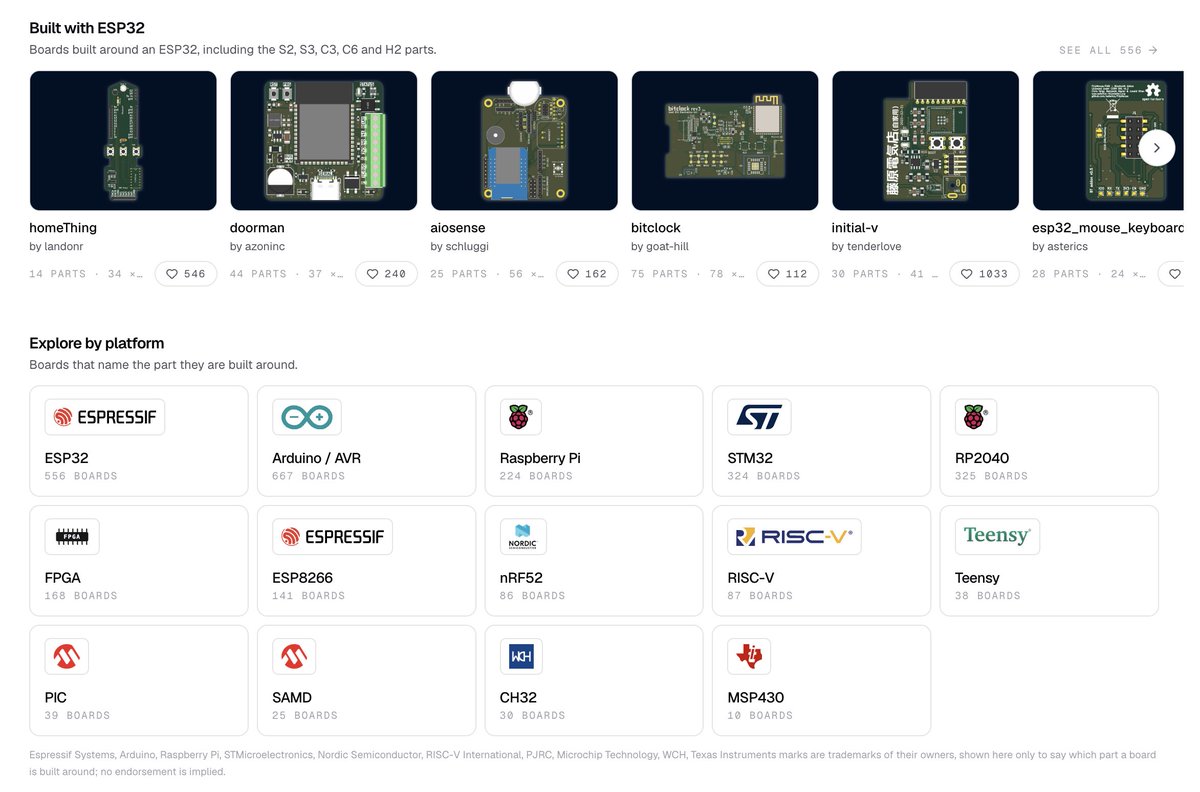Screen dimensions: 1200x792
Task: Click the Microchip logo on PIC card
Action: [x=67, y=657]
